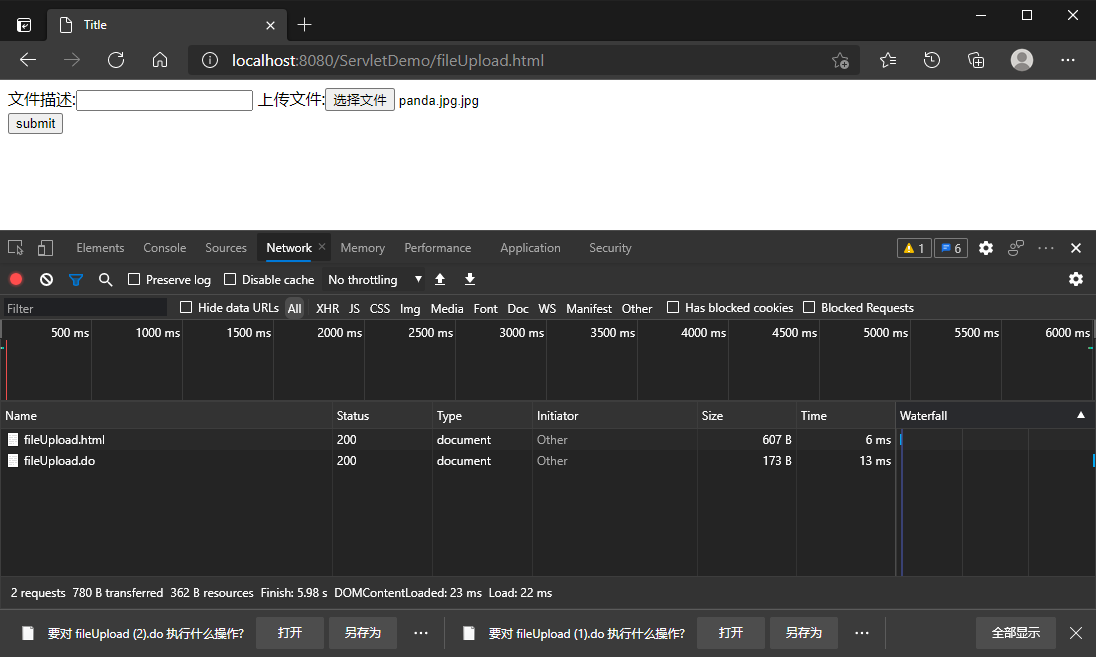This screenshot has width=1096, height=657.
Task: Open network search
Action: (x=106, y=280)
